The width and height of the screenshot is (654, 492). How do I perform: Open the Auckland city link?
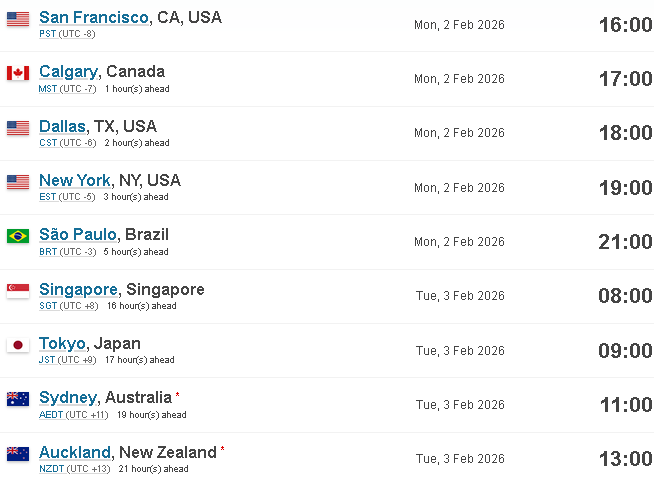[x=75, y=452]
